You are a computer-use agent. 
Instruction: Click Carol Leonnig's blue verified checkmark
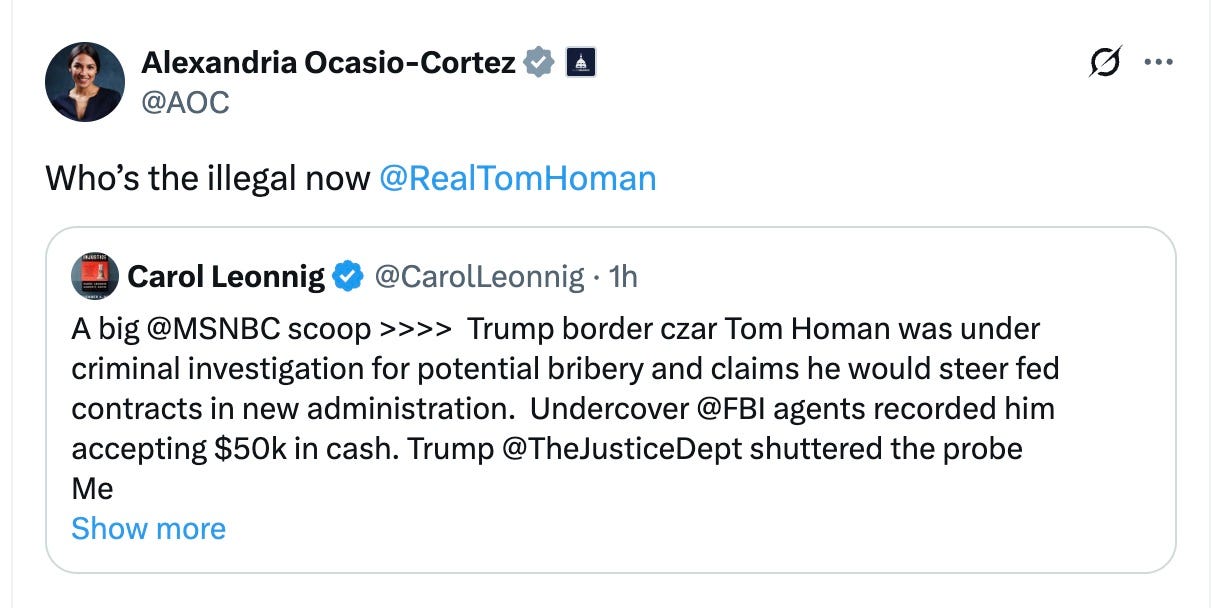coord(345,278)
